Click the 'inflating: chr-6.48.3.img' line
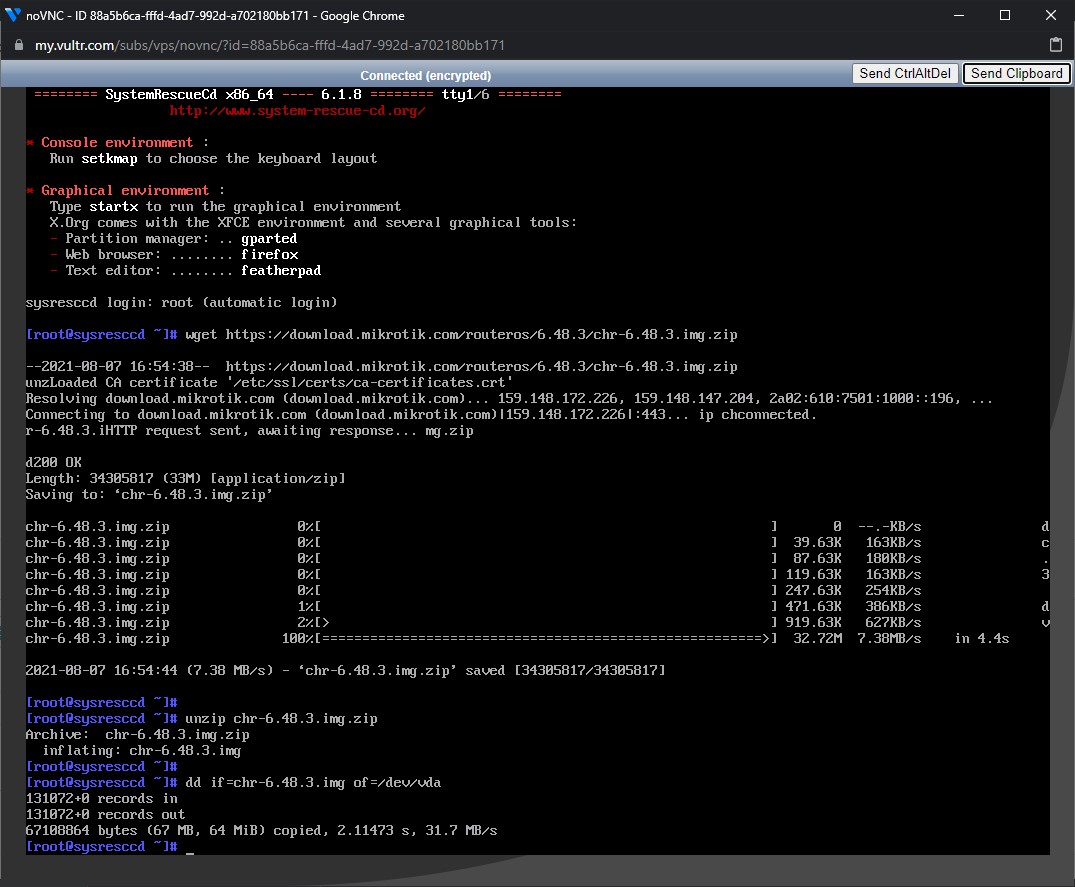This screenshot has height=887, width=1075. pos(141,751)
